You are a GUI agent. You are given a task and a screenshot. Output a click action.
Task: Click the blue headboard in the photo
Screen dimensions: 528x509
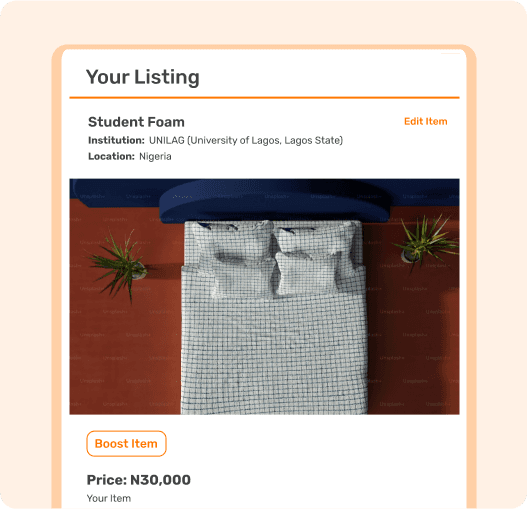tap(274, 202)
